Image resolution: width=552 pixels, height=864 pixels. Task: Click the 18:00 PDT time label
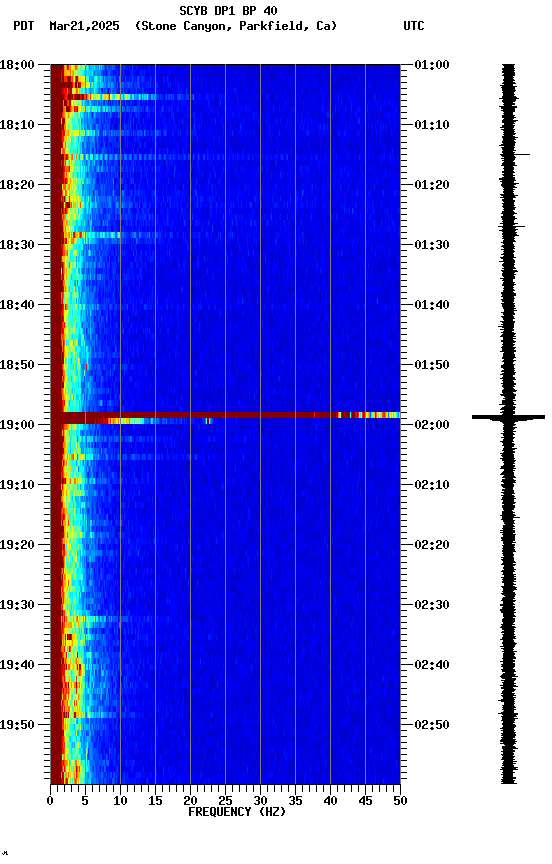(17, 65)
